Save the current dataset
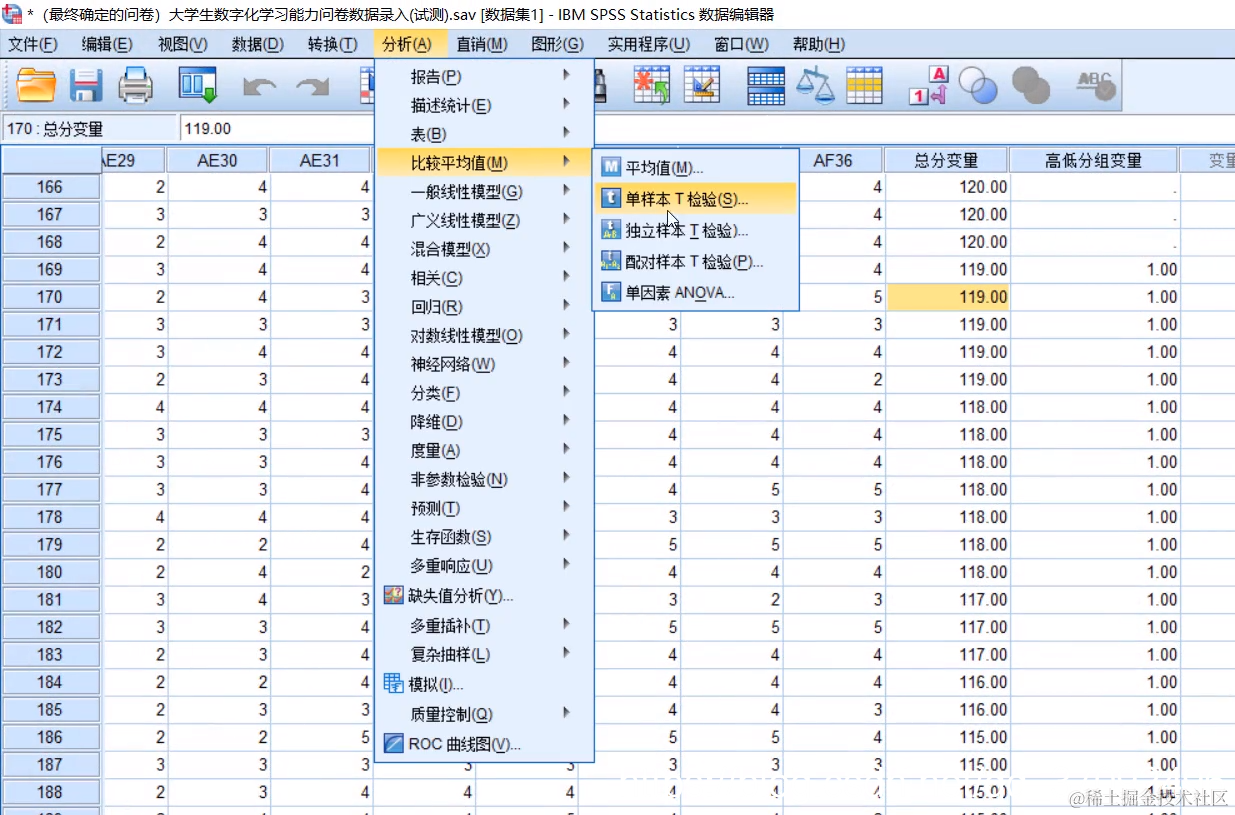This screenshot has height=815, width=1235. pyautogui.click(x=86, y=85)
